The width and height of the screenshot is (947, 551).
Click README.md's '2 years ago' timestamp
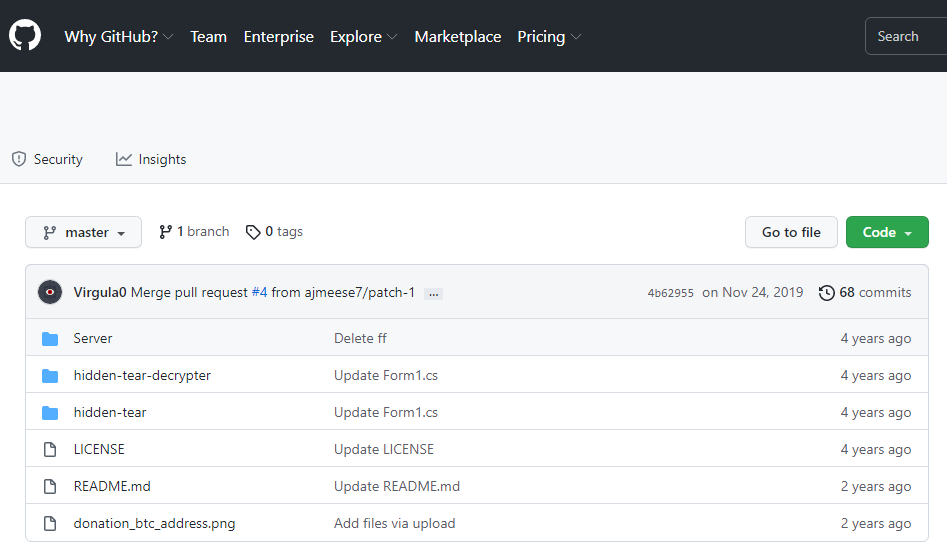point(876,486)
